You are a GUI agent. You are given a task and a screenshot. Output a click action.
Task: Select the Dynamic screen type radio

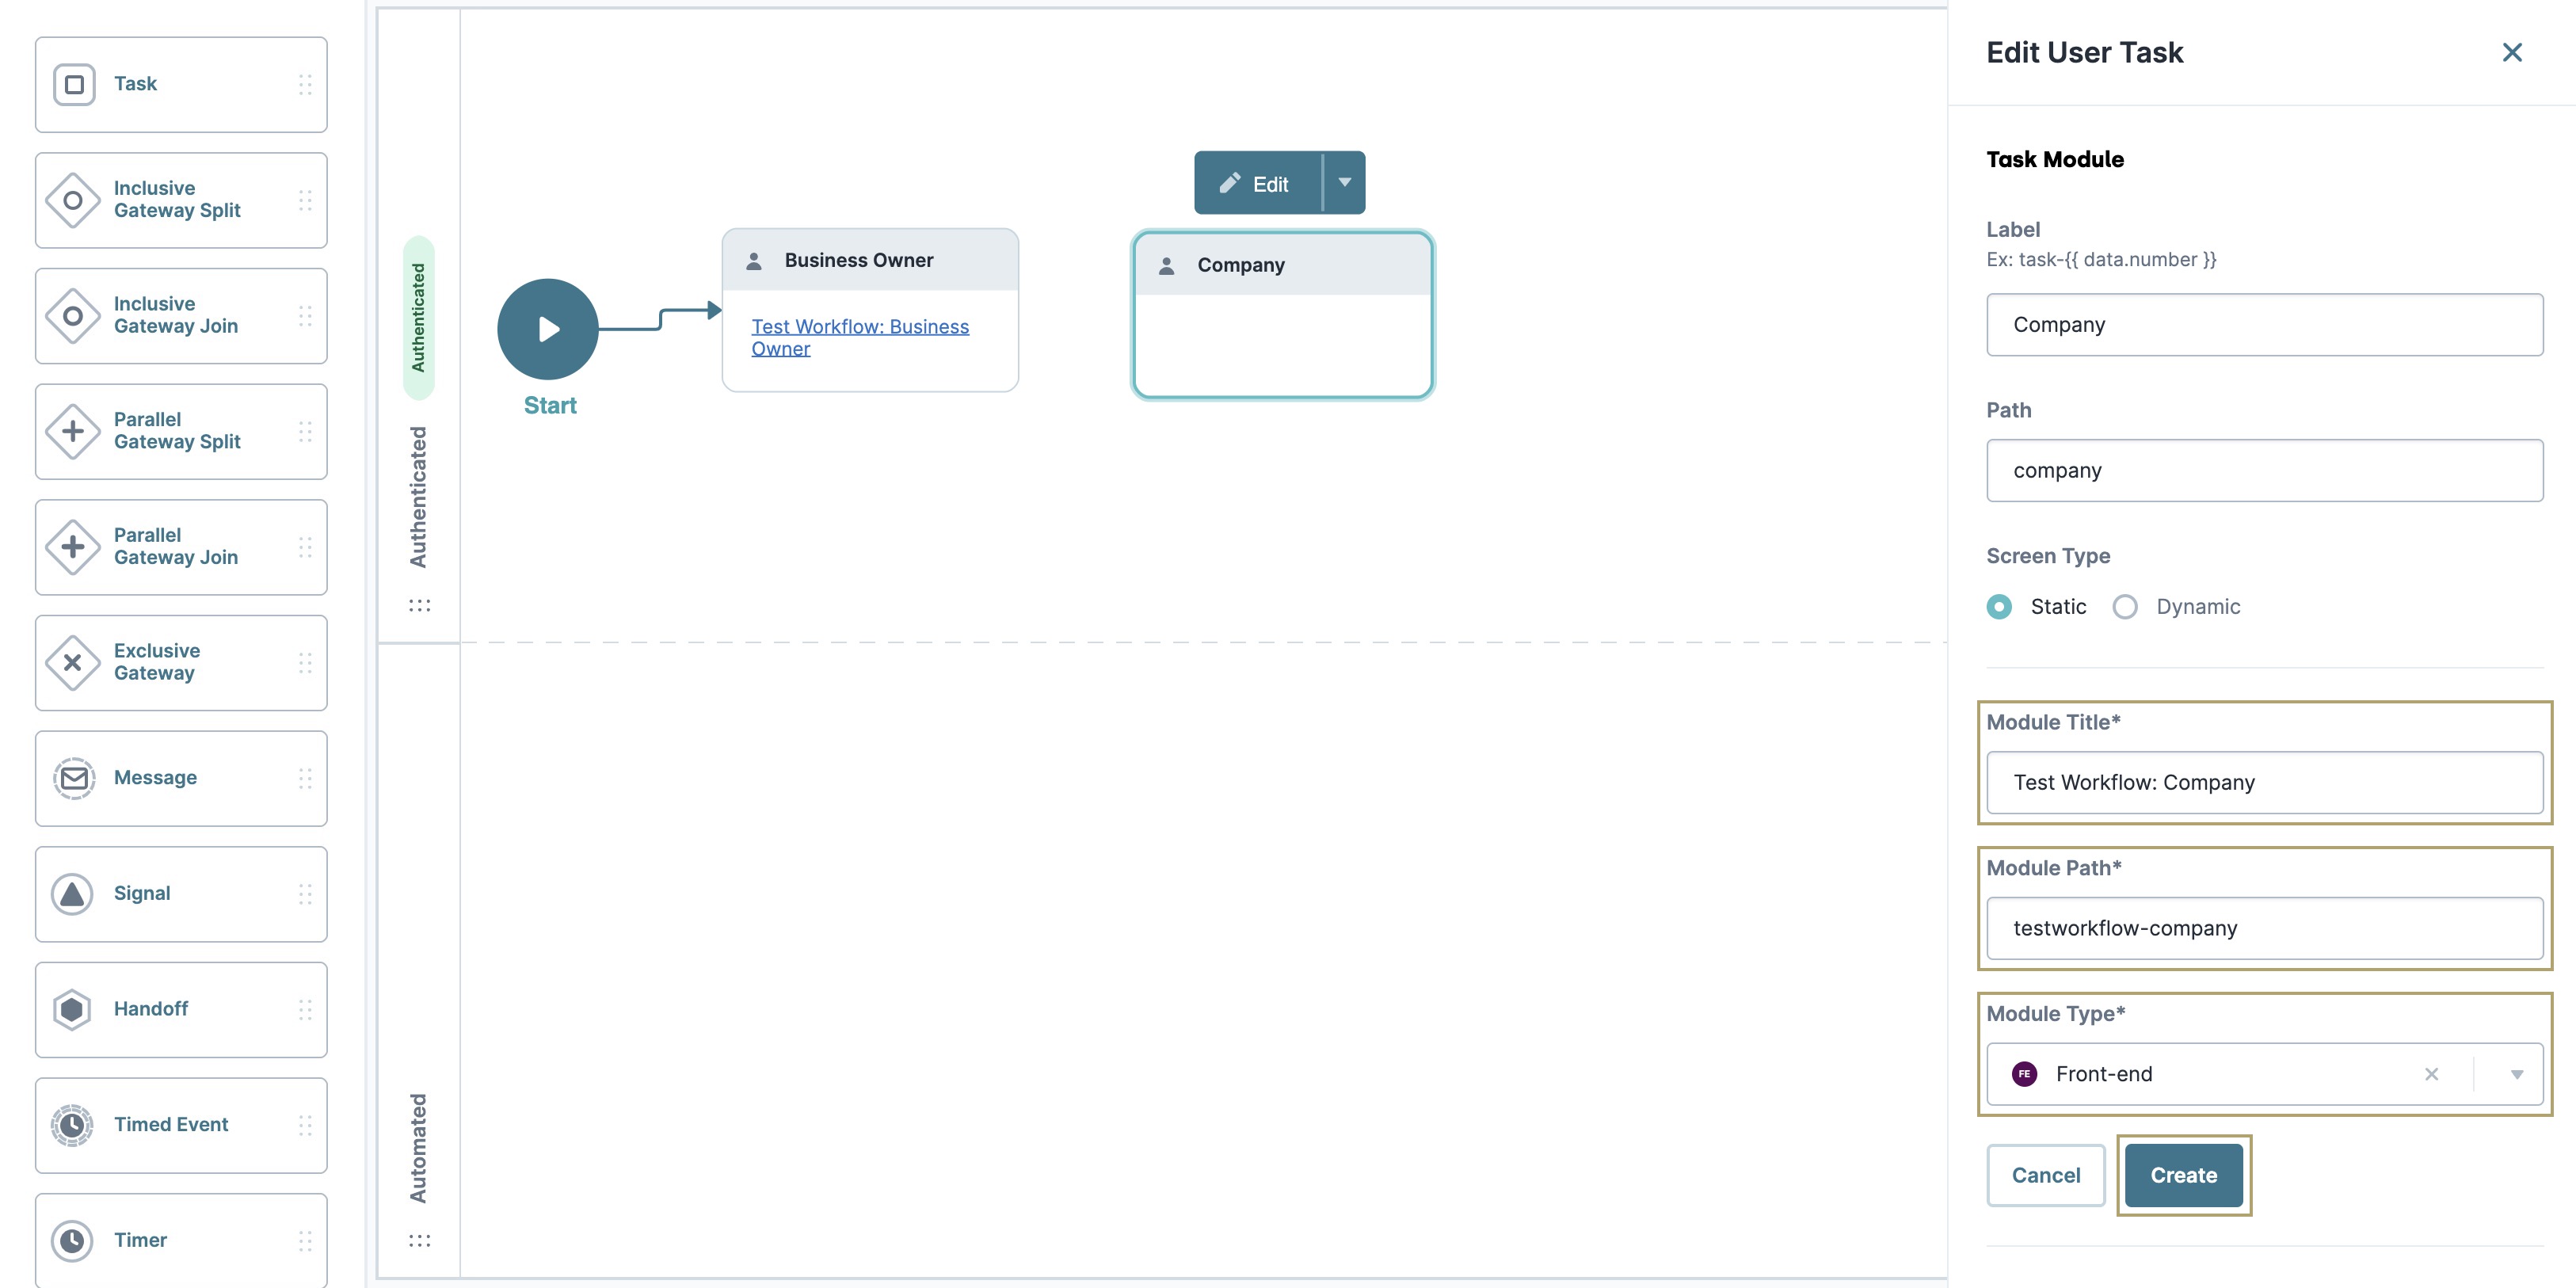(2125, 606)
